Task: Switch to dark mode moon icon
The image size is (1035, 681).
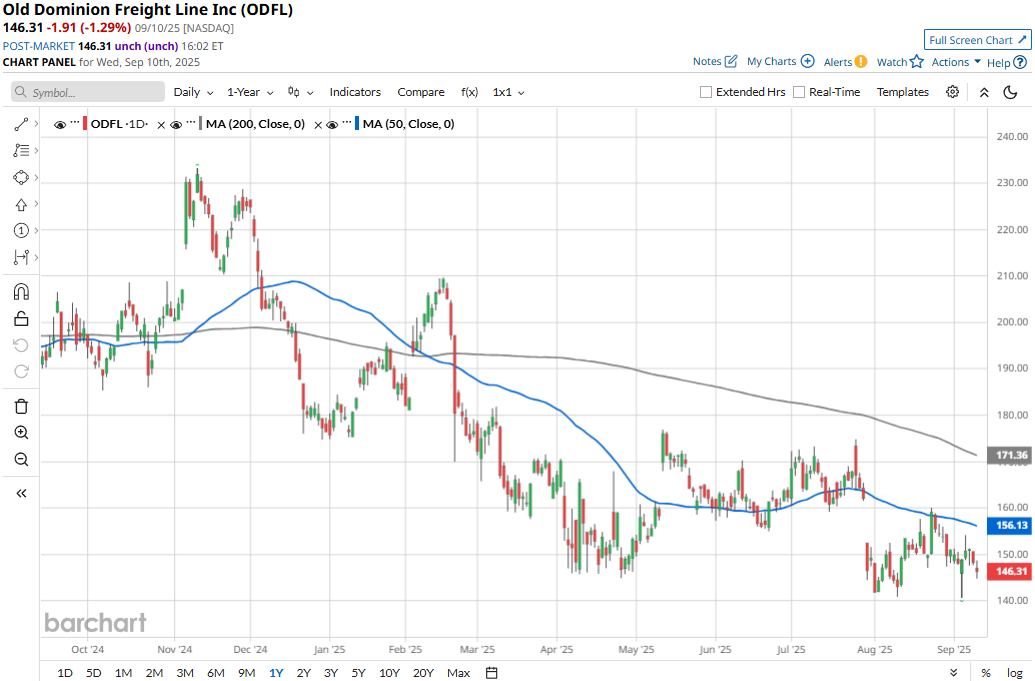Action: pos(1010,92)
